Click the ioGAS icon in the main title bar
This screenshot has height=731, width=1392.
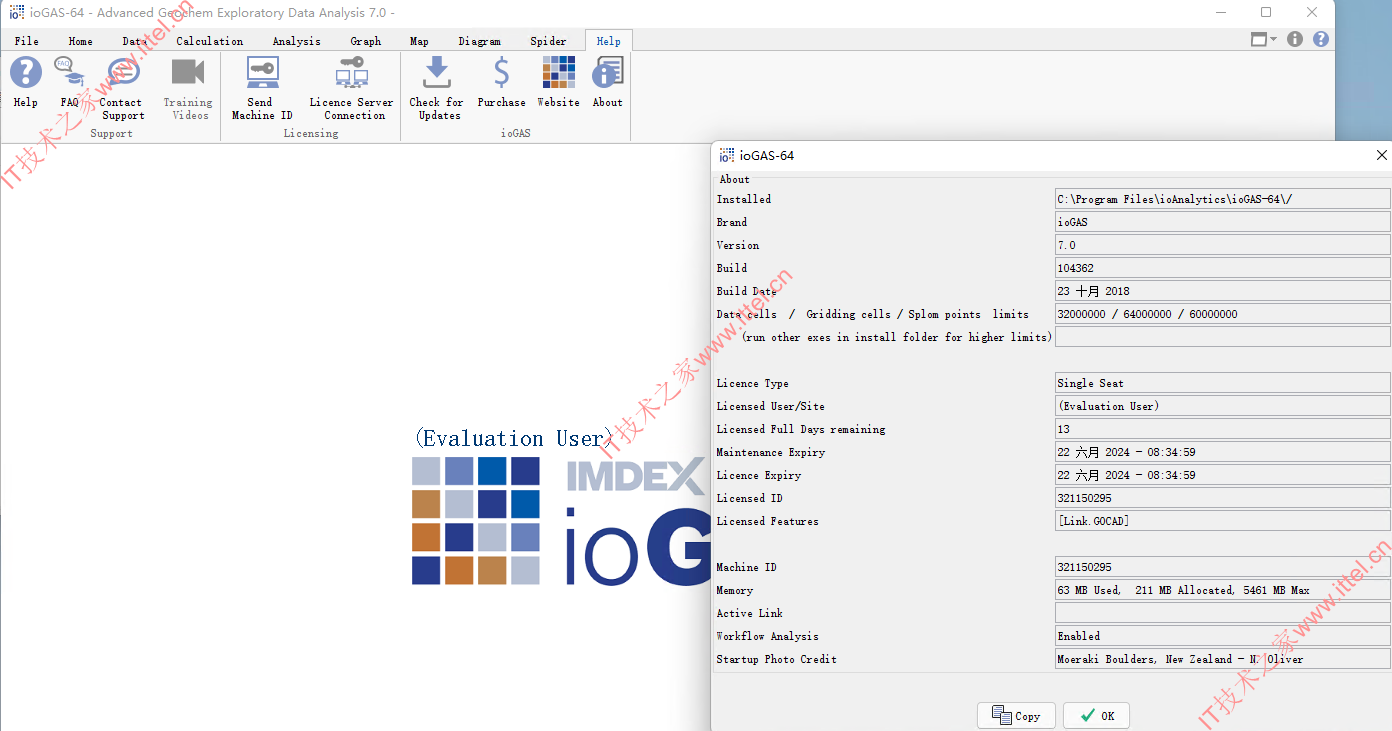point(17,12)
